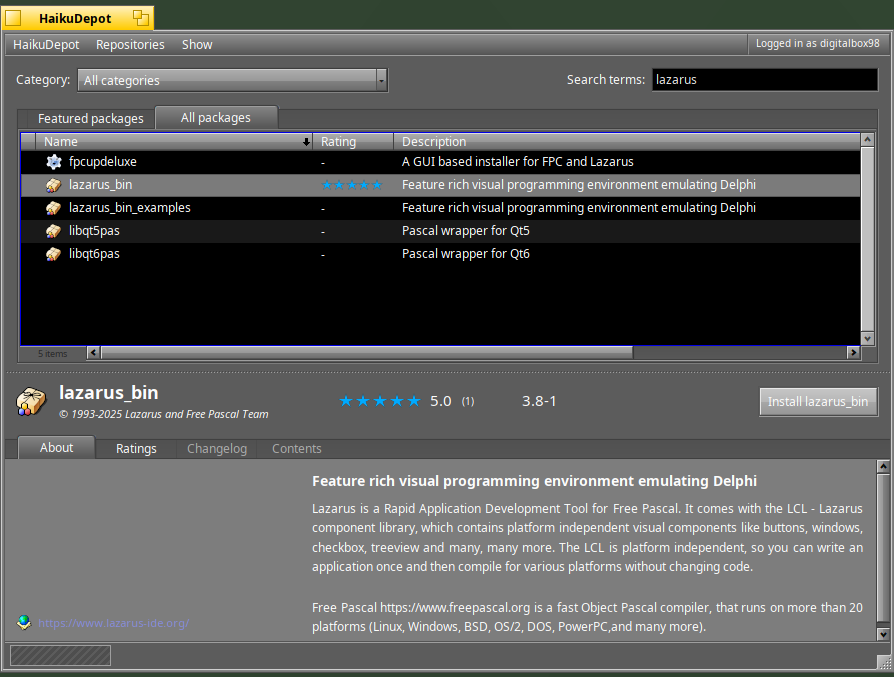Screen dimensions: 894x677
Task: Click the lazarus_bin row package icon
Action: 54,185
